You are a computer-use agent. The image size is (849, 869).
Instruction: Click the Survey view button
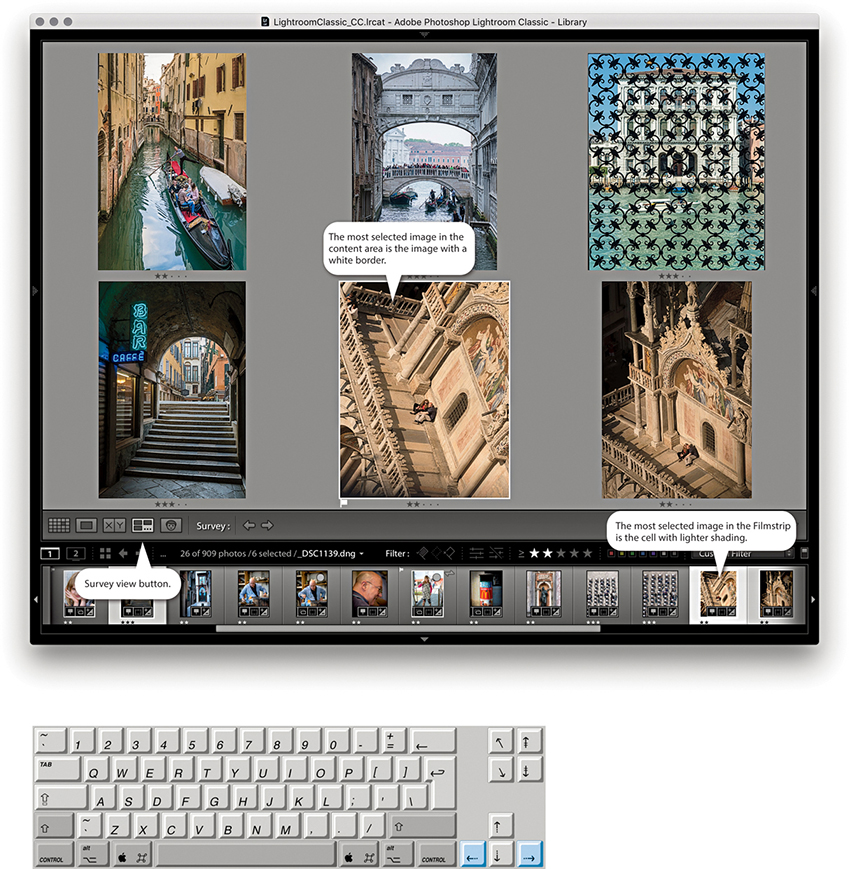pos(142,525)
